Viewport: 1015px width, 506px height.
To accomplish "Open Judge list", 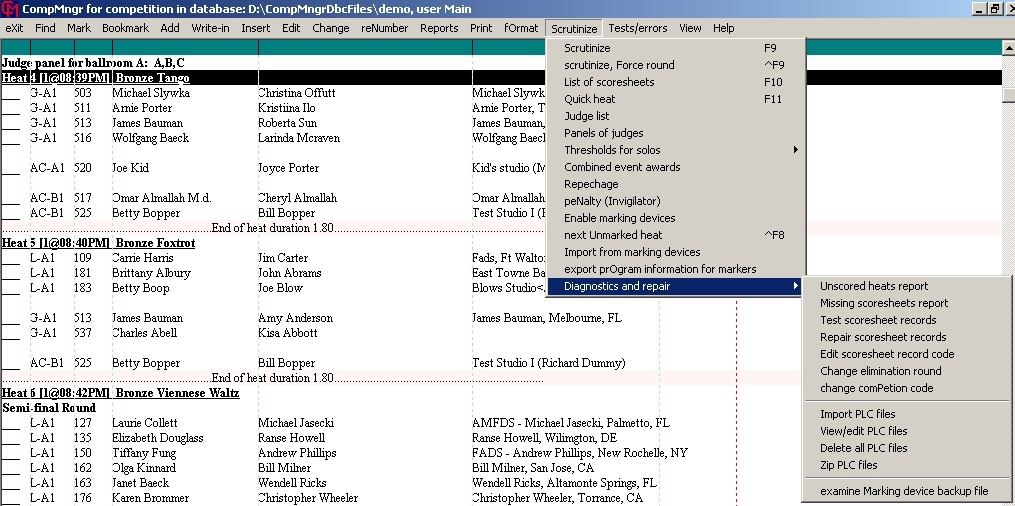I will coord(676,116).
